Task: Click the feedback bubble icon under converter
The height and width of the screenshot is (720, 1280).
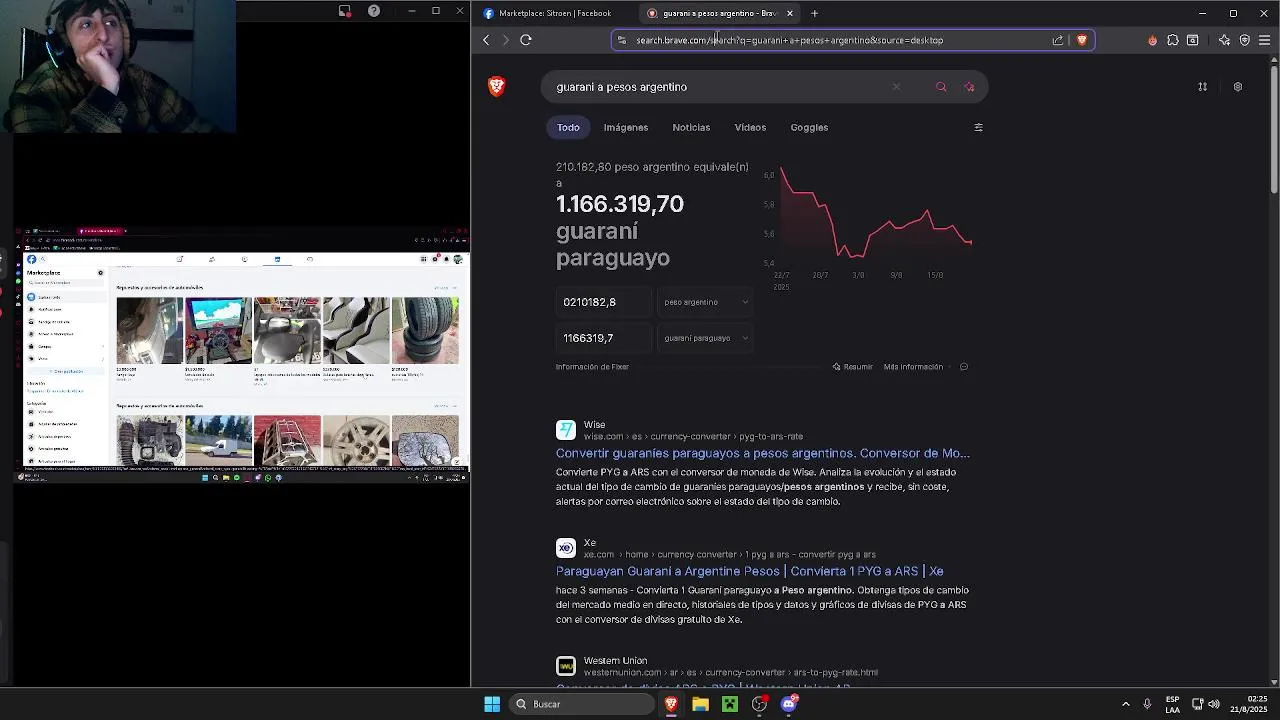Action: (x=964, y=367)
